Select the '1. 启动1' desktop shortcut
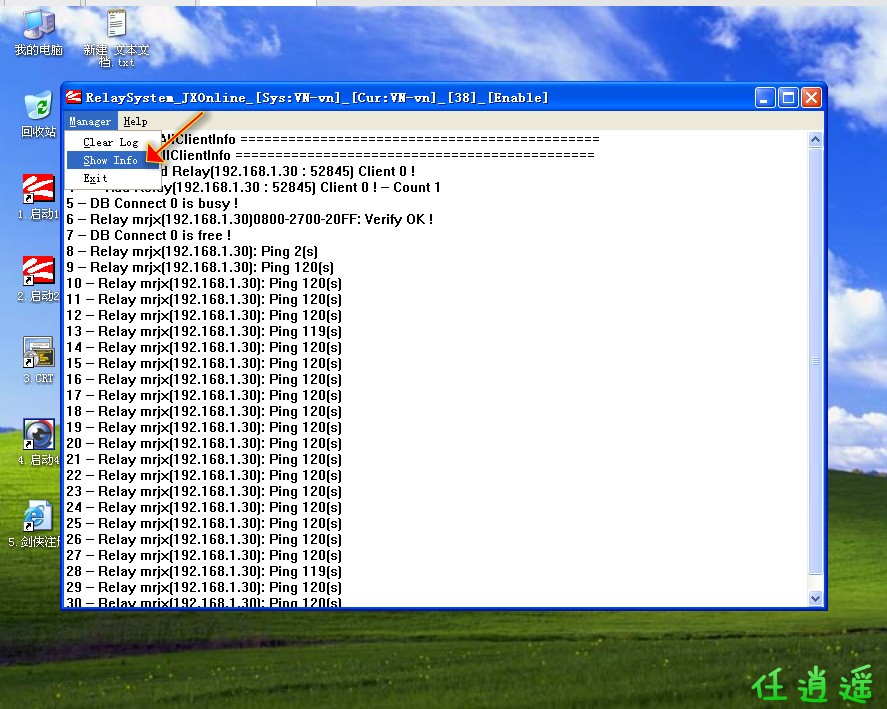Viewport: 887px width, 709px height. coord(38,196)
